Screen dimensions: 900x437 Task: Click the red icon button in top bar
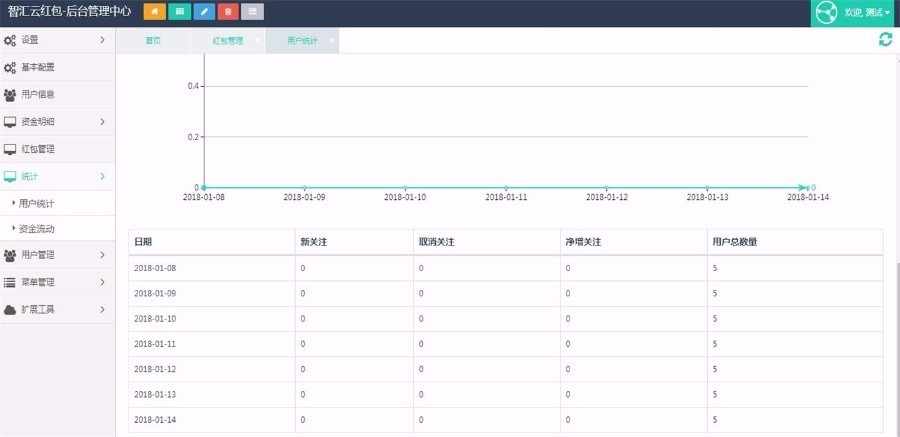(x=228, y=11)
